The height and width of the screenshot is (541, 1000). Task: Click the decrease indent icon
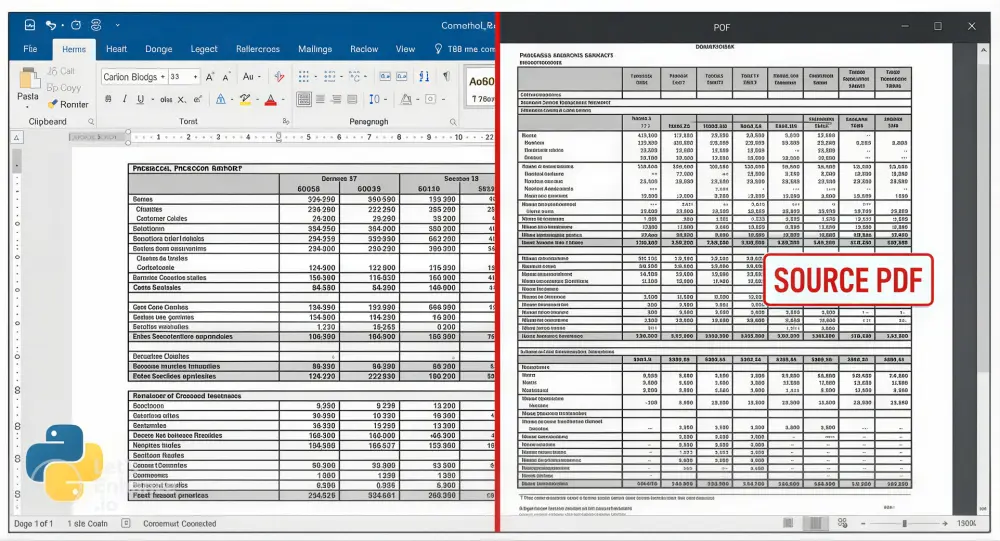point(385,77)
